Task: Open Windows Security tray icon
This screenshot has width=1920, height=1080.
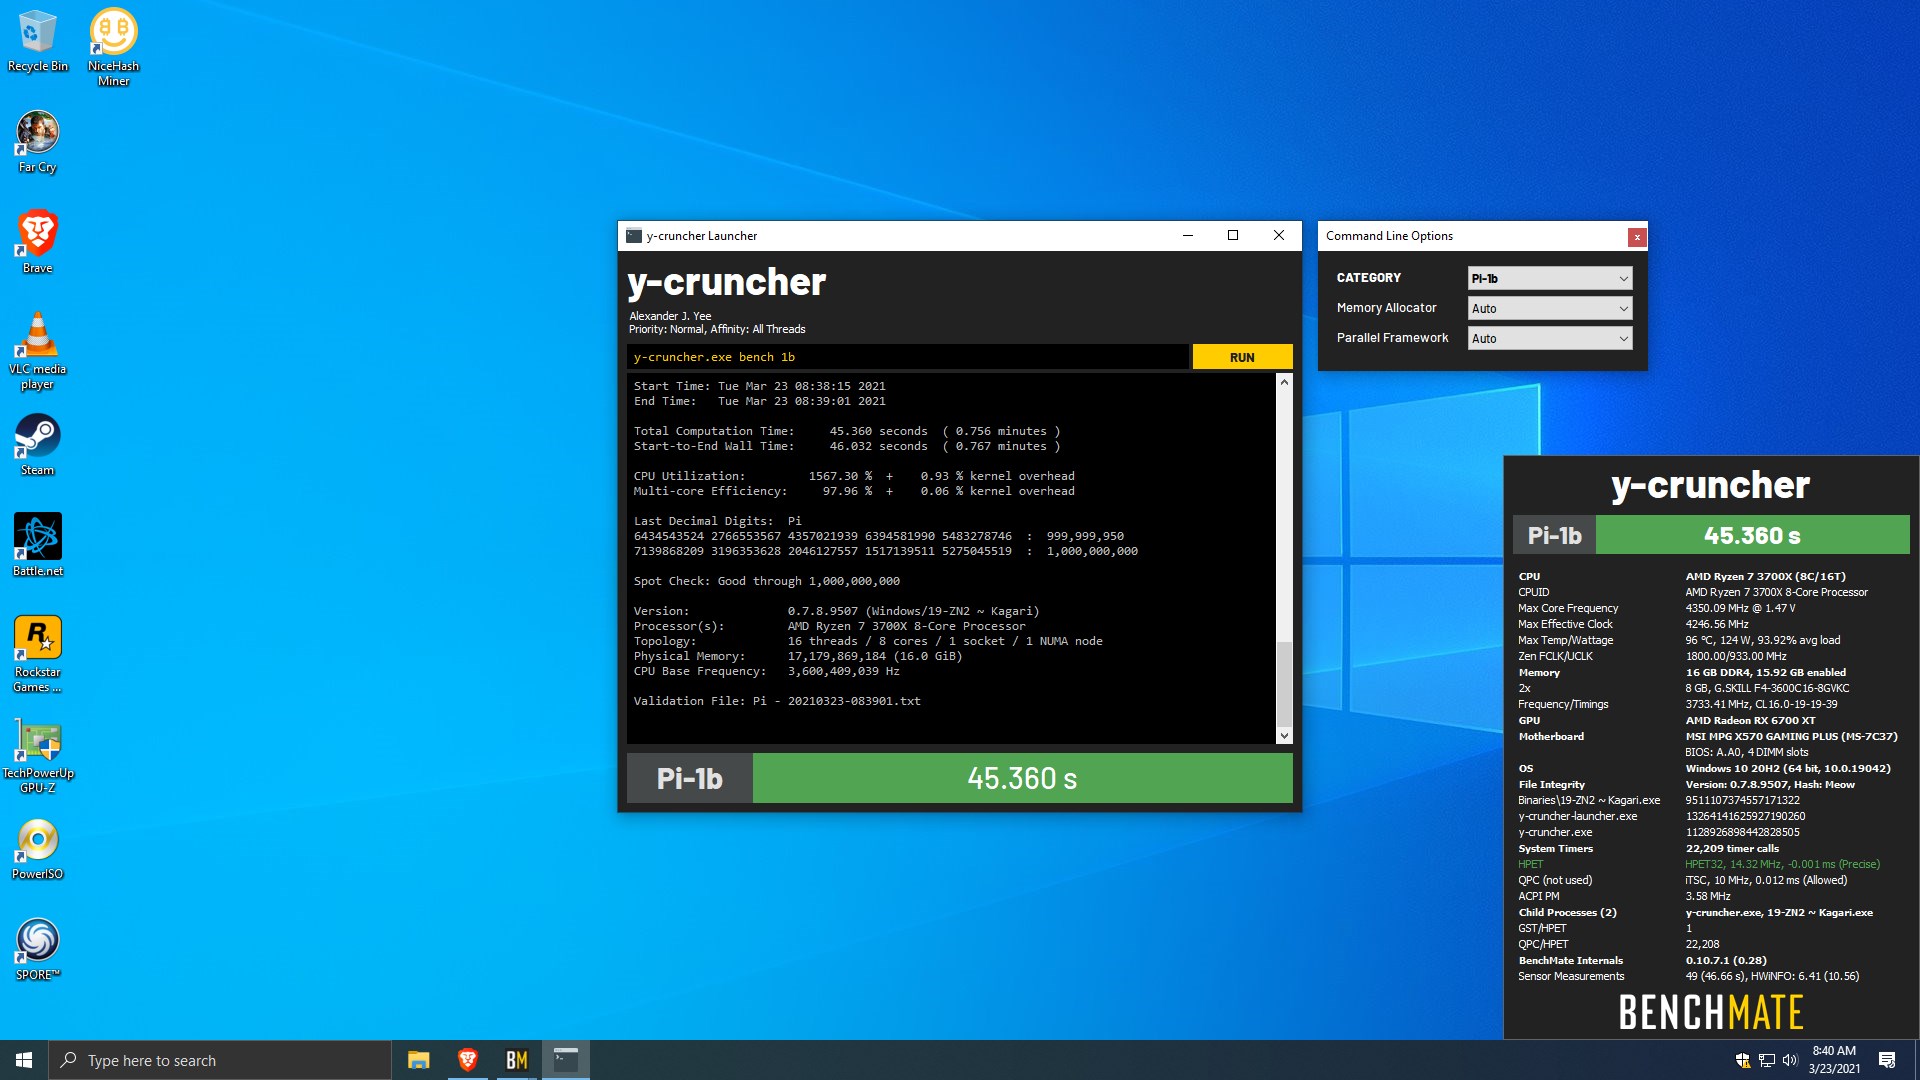Action: 1743,1060
